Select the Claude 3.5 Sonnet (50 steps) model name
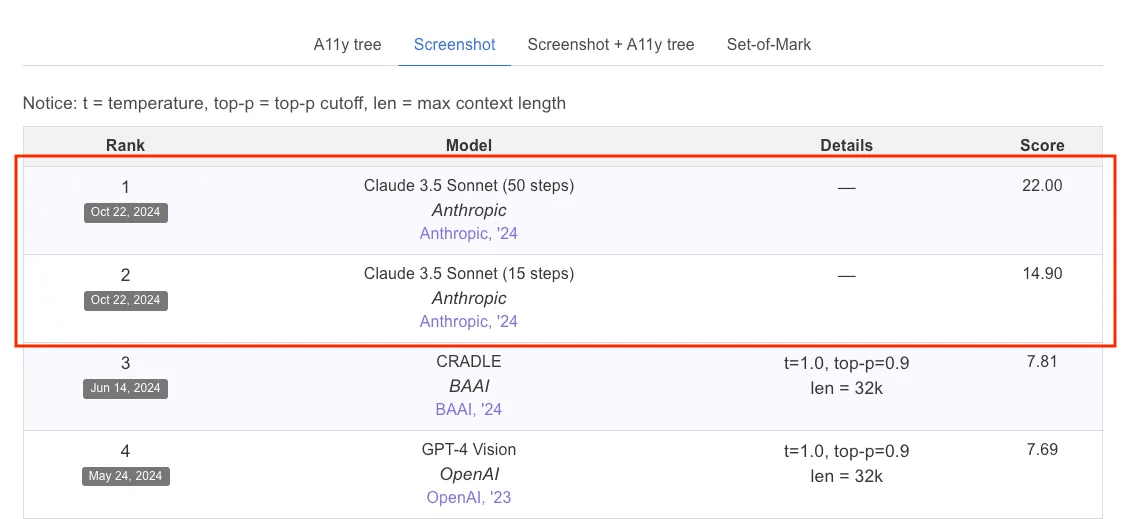The image size is (1127, 519). 468,186
